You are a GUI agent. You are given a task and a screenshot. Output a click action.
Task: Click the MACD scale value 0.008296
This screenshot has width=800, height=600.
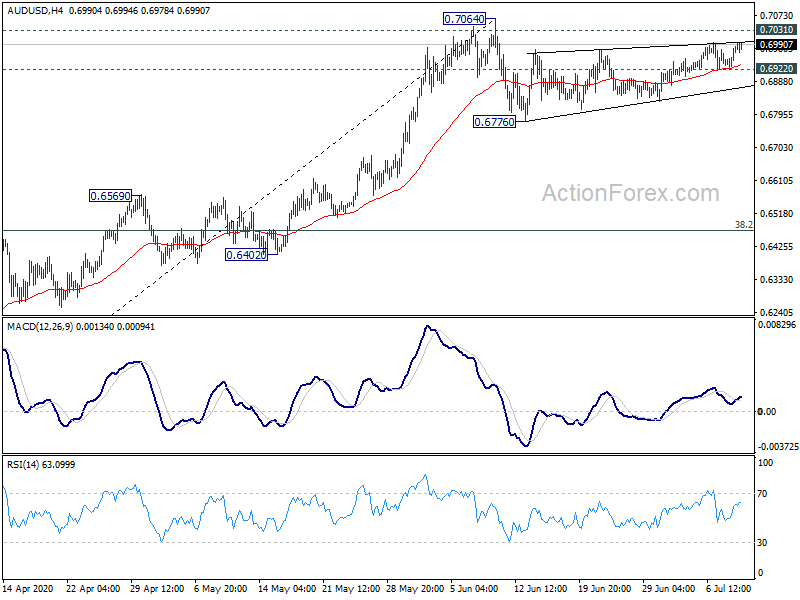tap(778, 324)
